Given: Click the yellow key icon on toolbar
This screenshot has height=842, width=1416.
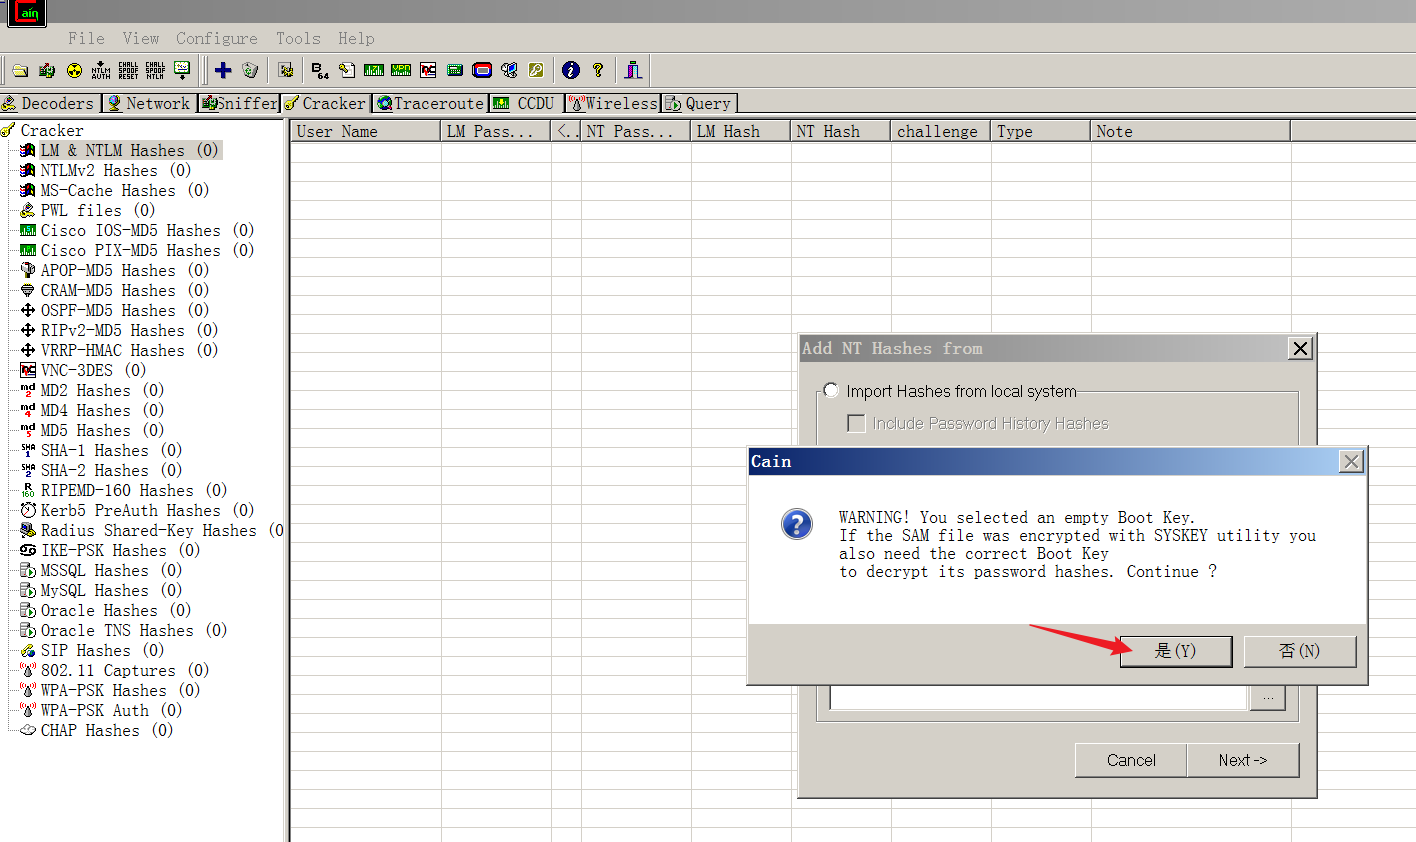Looking at the screenshot, I should click(536, 70).
